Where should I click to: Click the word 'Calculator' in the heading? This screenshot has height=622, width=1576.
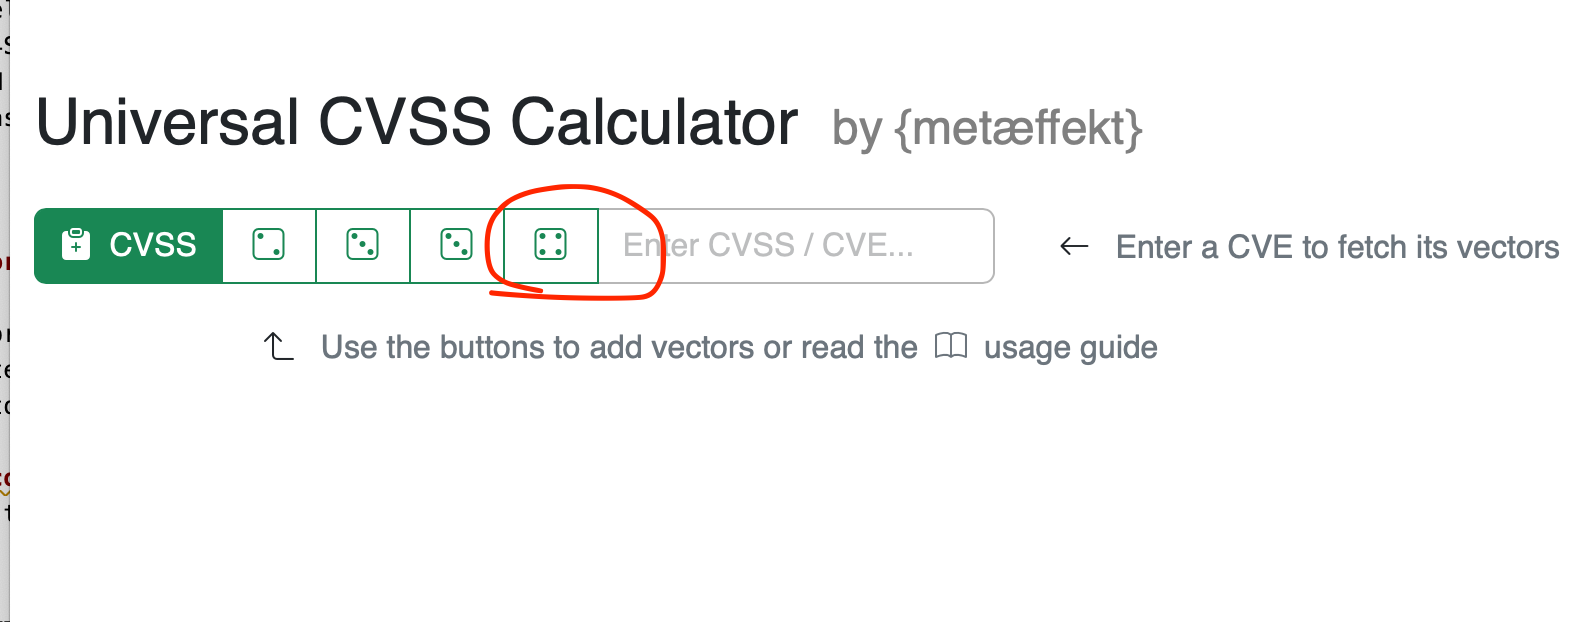[654, 123]
